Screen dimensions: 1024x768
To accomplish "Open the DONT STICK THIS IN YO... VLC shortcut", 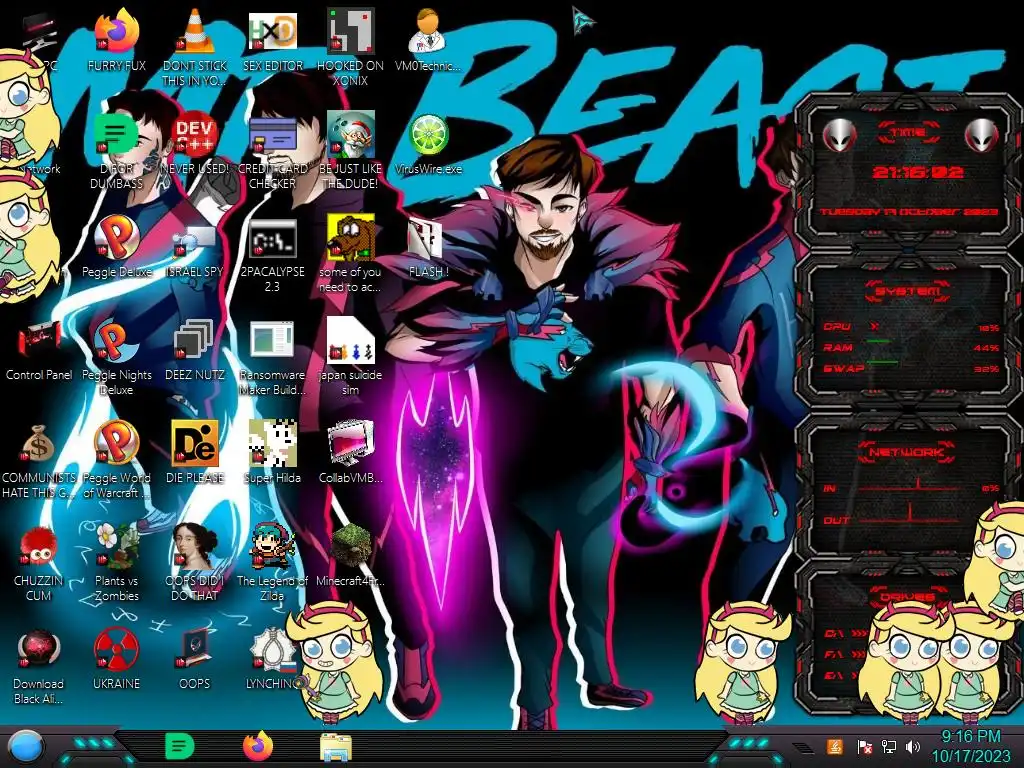I will (195, 31).
